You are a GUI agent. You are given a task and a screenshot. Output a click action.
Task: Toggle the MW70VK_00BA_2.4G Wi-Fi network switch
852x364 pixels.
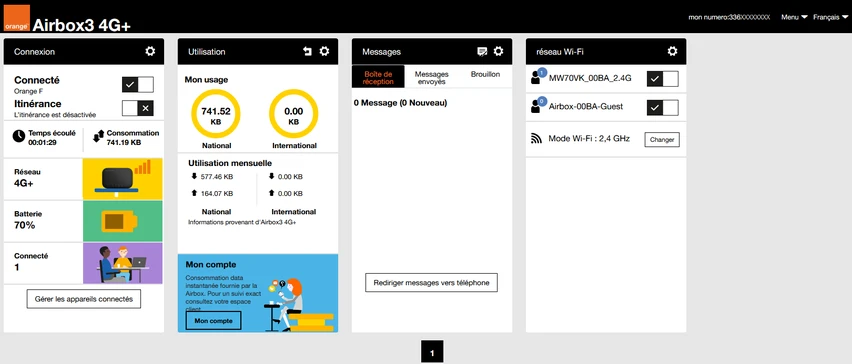pyautogui.click(x=662, y=79)
